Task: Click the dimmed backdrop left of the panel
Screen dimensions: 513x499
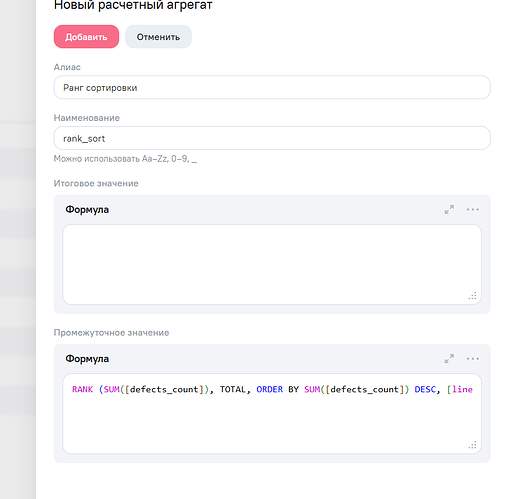Action: (18, 249)
